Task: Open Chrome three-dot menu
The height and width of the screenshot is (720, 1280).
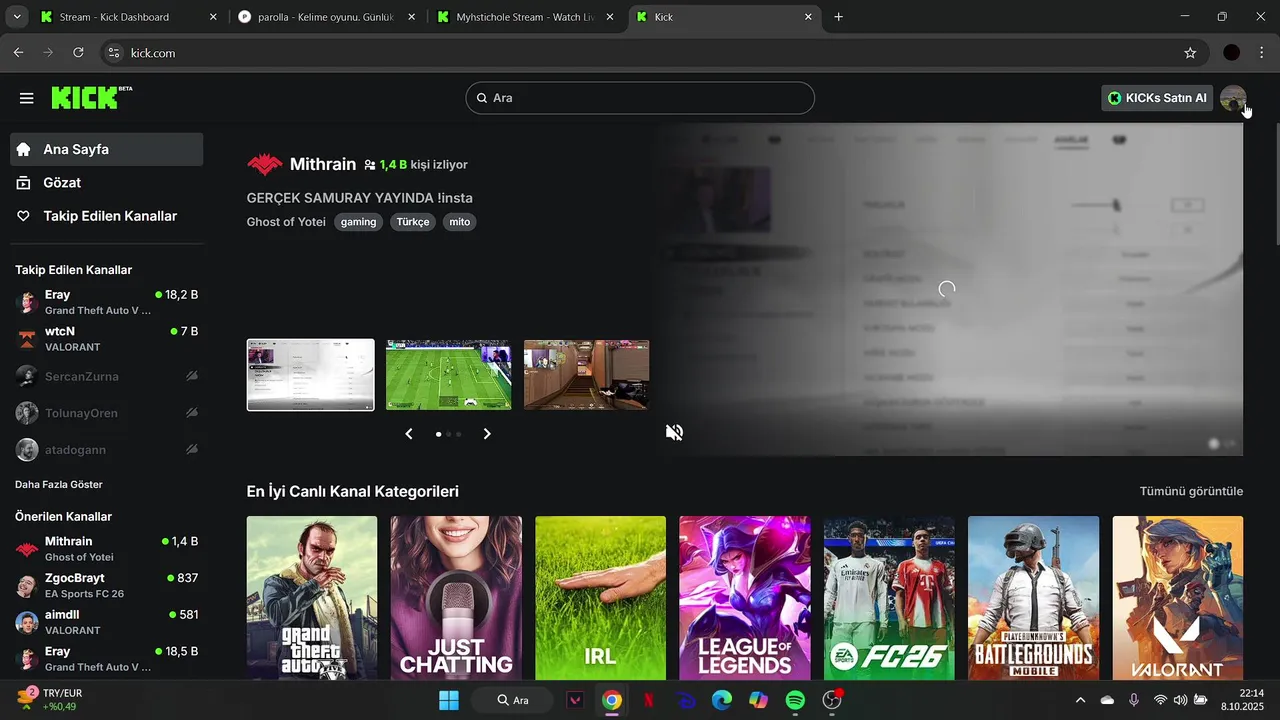Action: click(x=1262, y=52)
